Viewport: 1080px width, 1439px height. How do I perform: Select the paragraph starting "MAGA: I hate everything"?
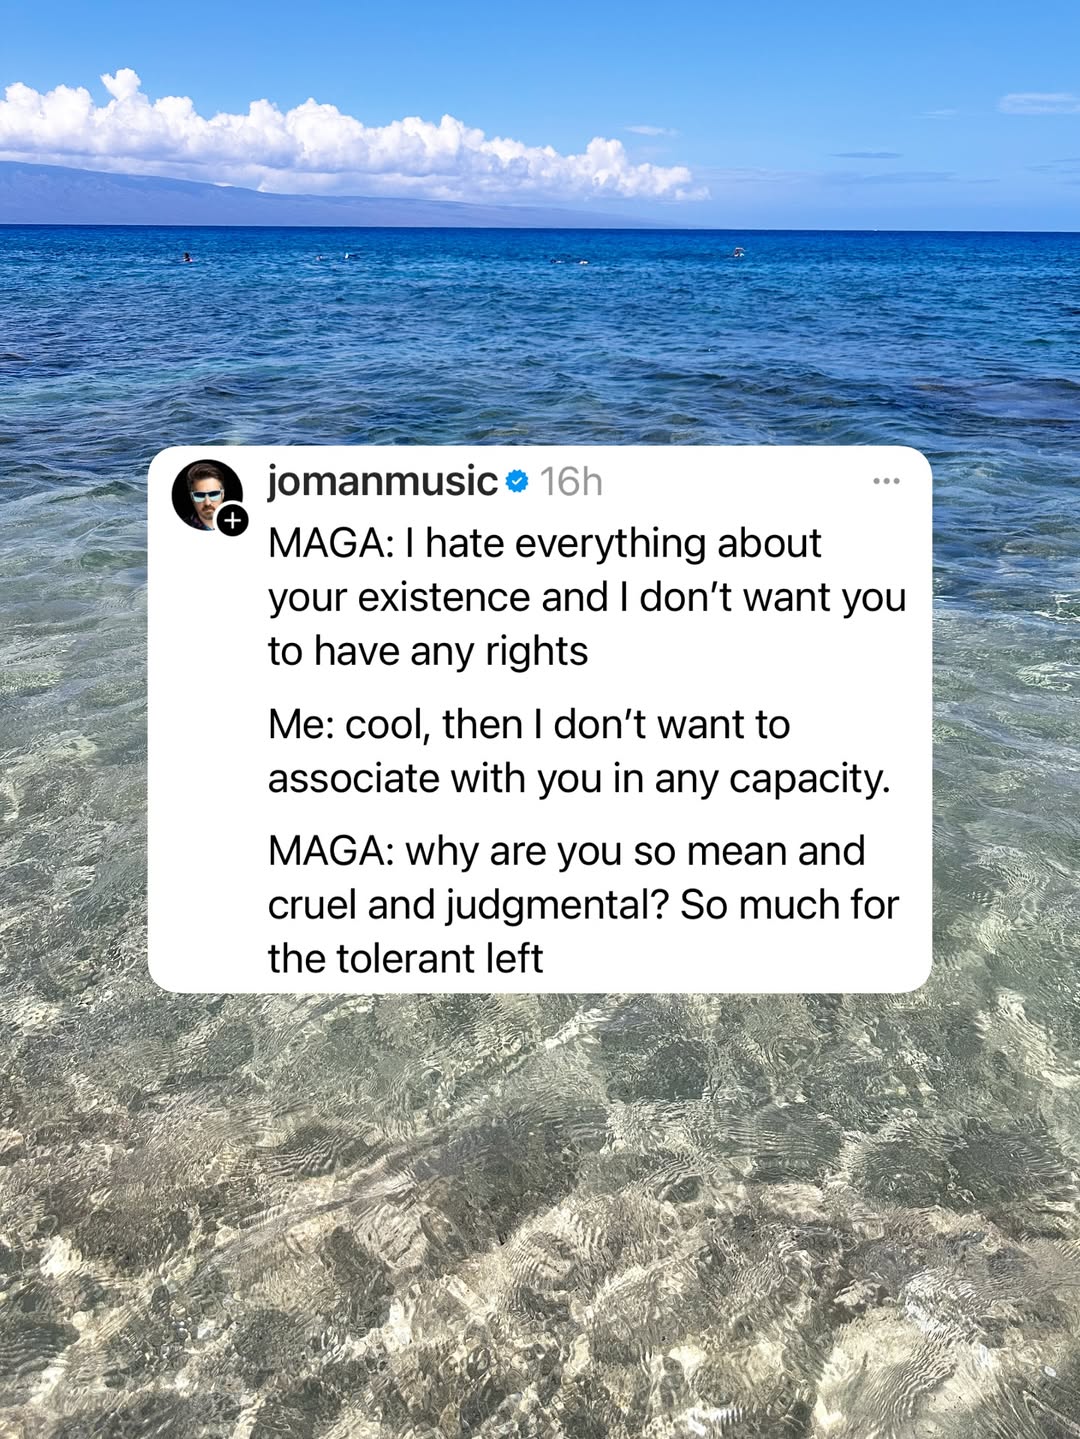tap(587, 597)
